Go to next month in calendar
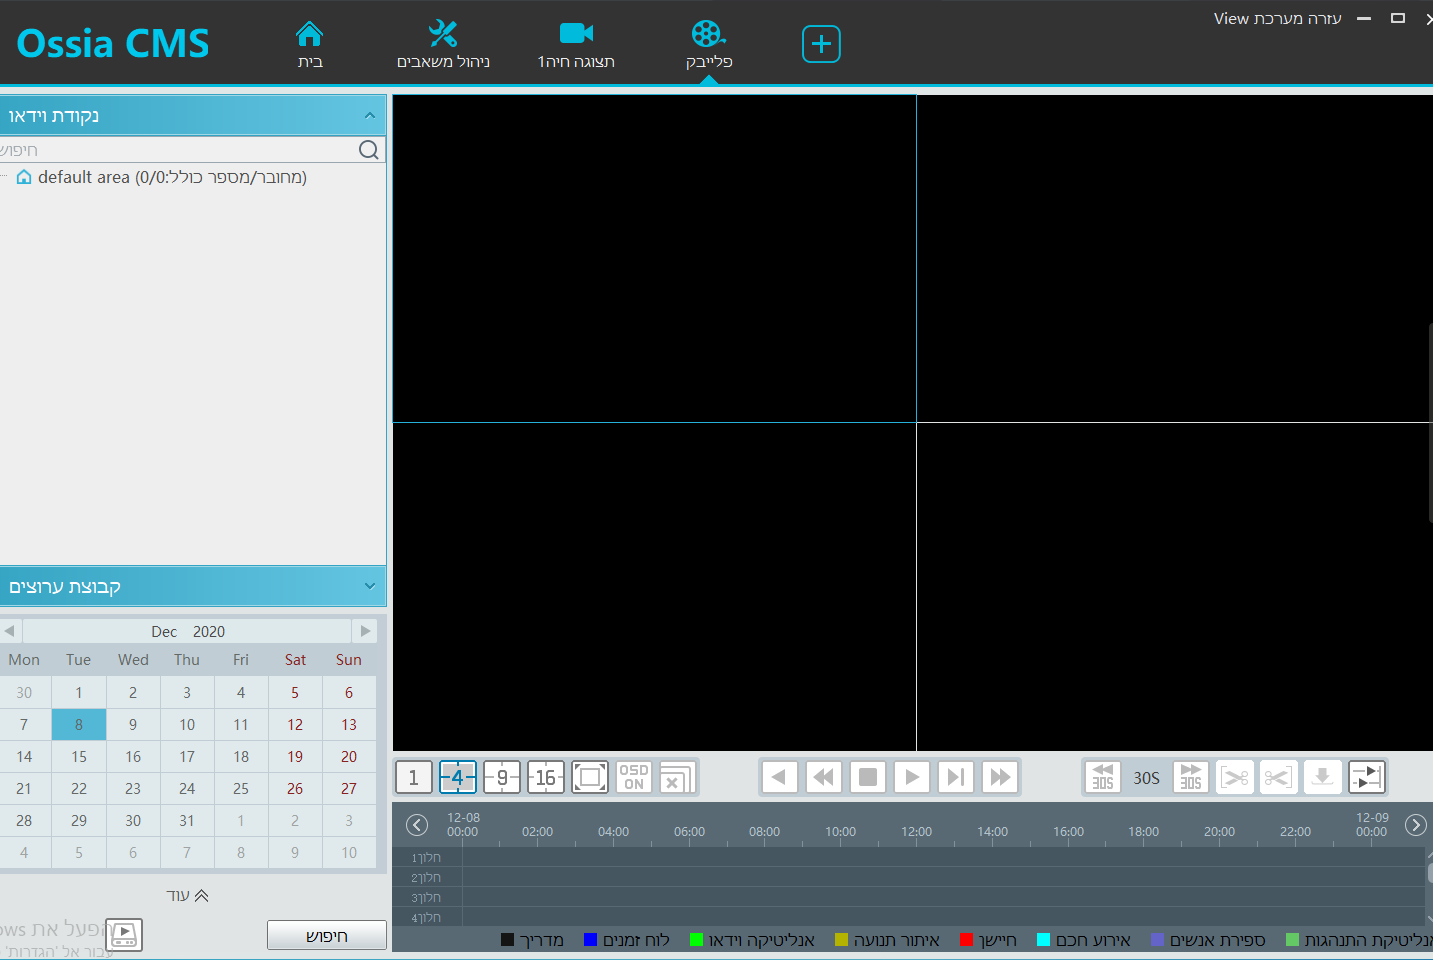The image size is (1433, 960). 365,631
